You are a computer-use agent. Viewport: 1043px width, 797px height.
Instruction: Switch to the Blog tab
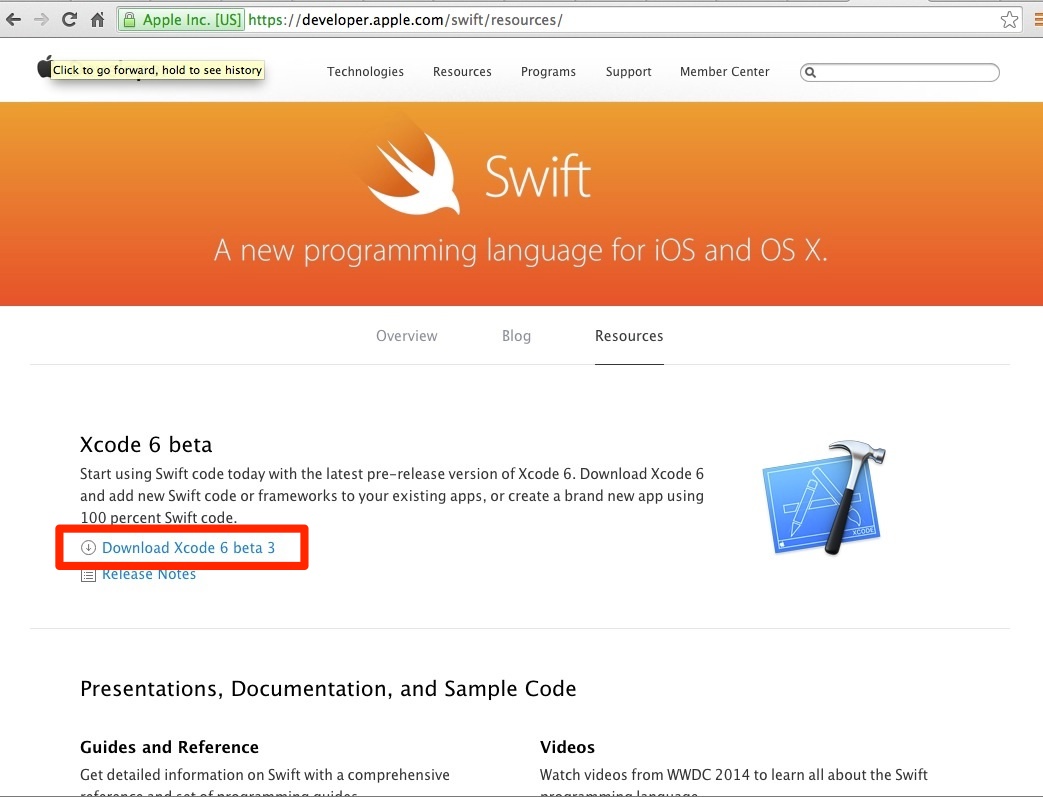point(516,336)
